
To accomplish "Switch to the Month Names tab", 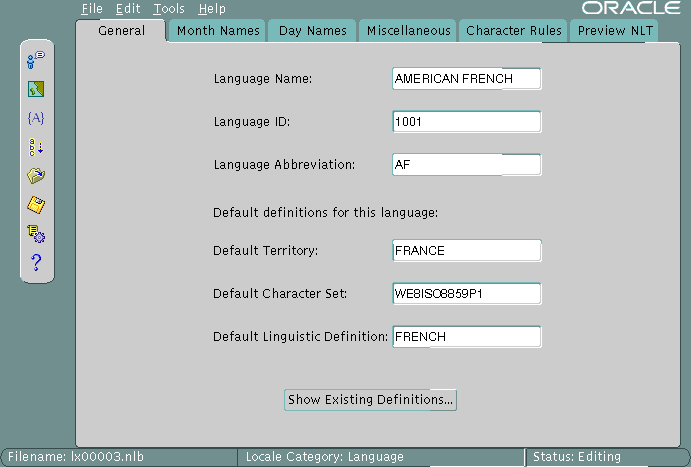I will tap(218, 31).
